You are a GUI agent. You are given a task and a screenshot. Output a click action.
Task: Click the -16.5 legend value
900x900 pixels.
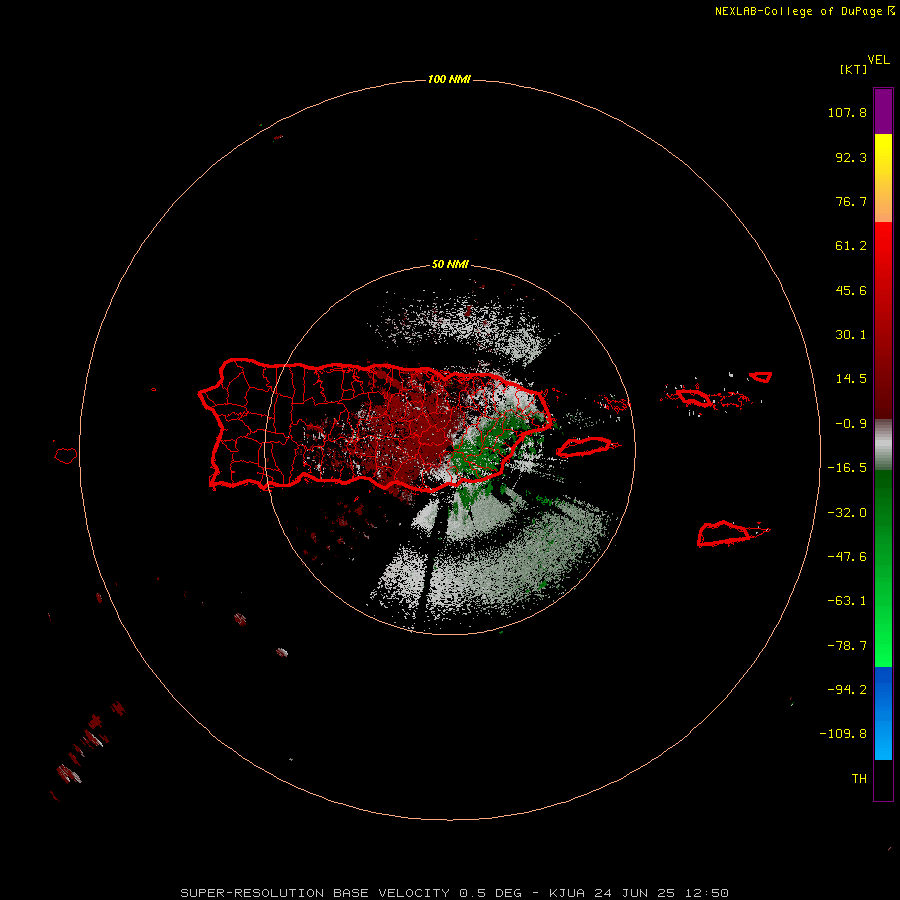[847, 468]
